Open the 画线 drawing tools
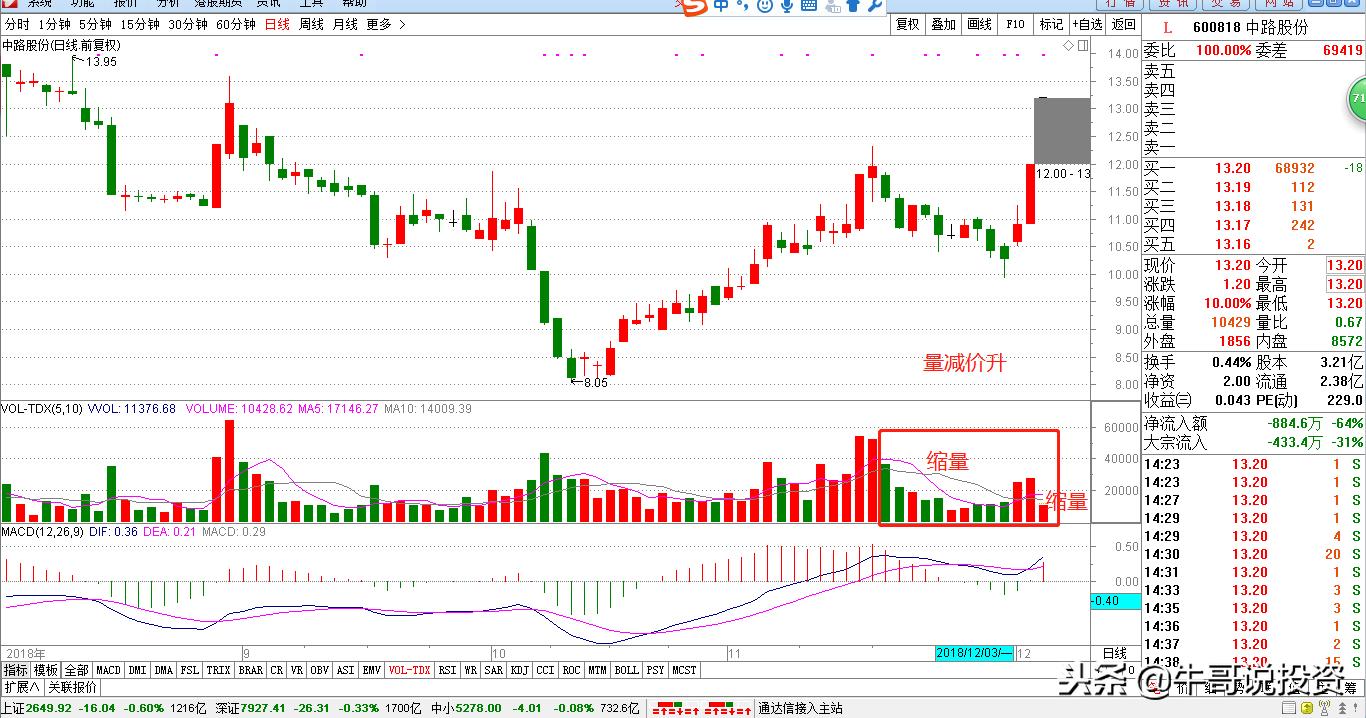 pos(979,24)
